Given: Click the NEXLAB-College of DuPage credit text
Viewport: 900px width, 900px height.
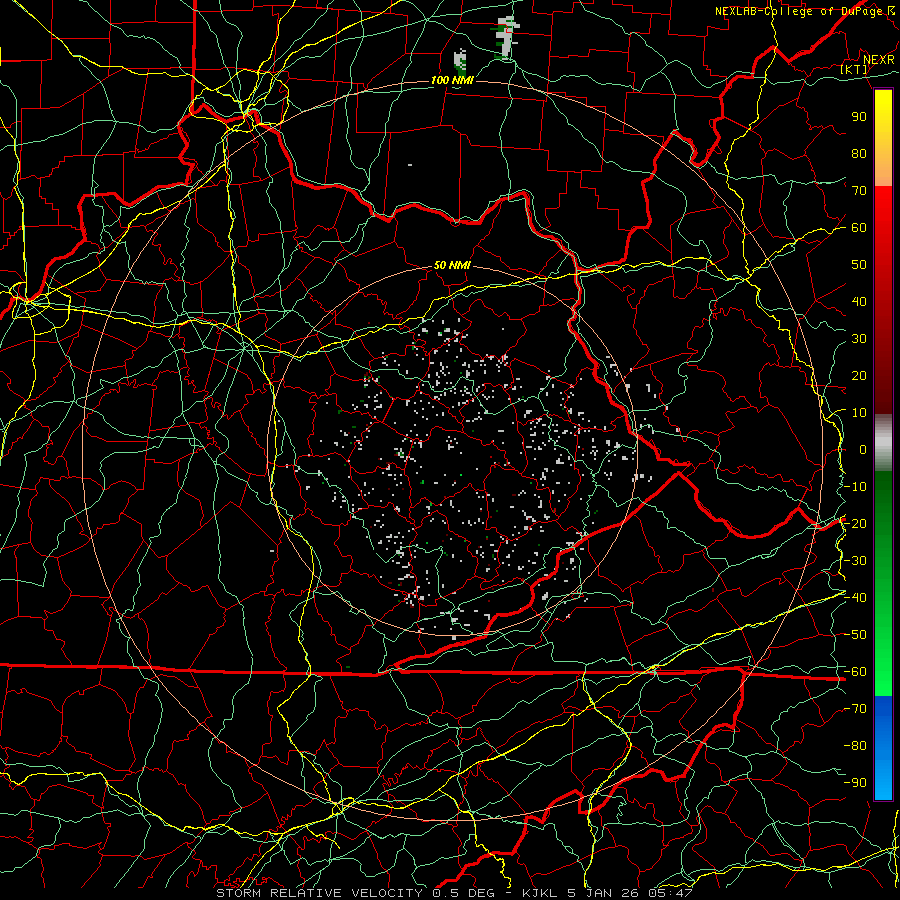Looking at the screenshot, I should (799, 11).
